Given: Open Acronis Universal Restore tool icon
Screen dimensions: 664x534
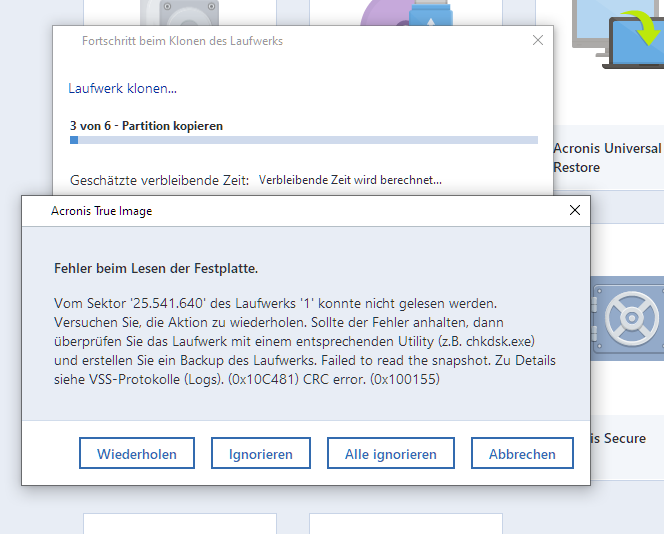Looking at the screenshot, I should point(618,35).
